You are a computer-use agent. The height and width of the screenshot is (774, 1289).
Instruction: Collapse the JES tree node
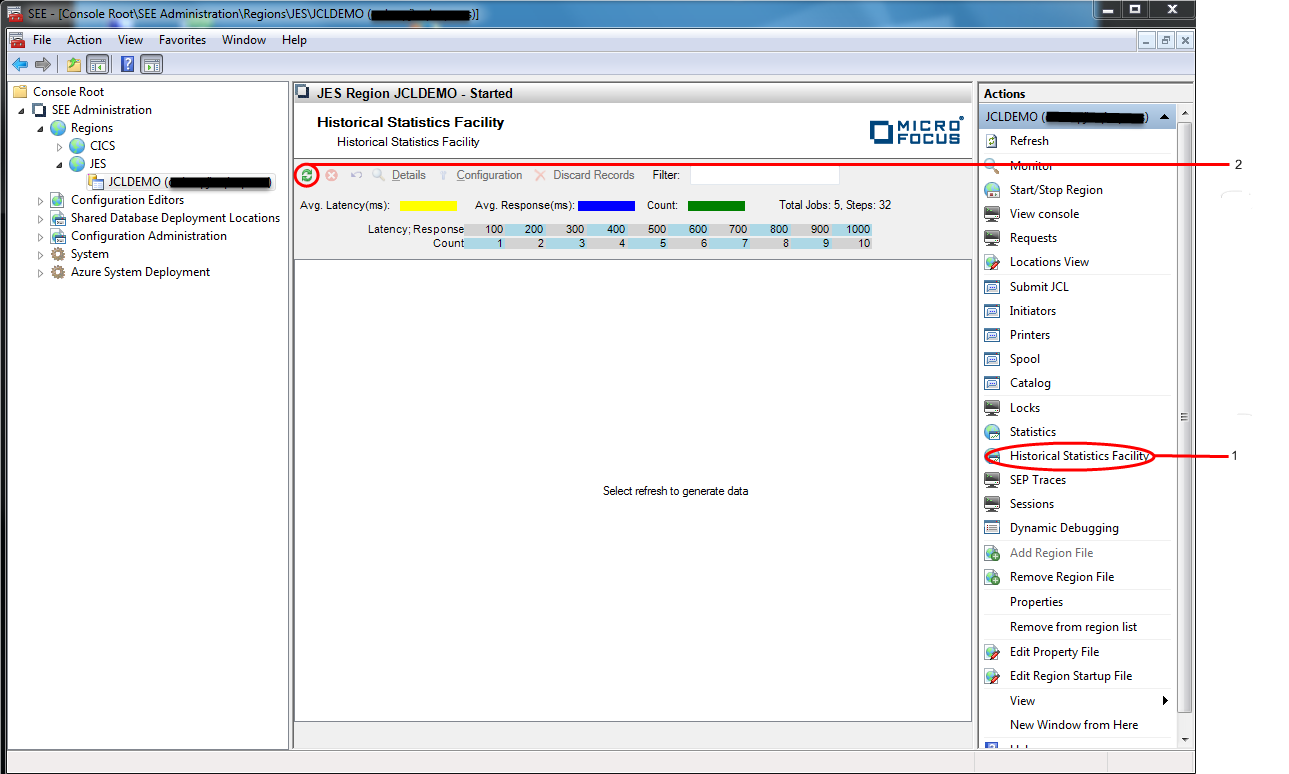pos(59,164)
